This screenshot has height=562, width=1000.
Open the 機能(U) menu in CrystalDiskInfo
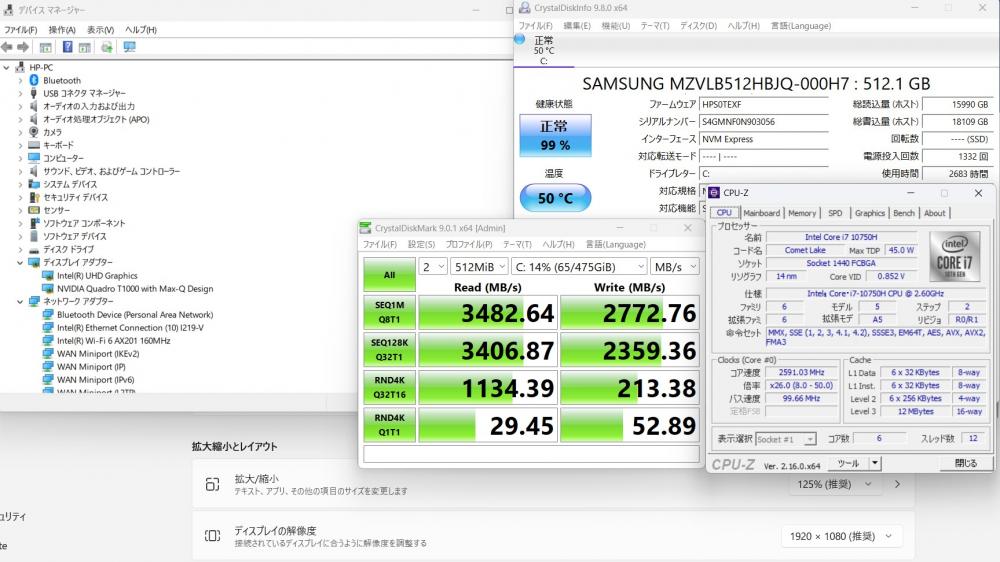pyautogui.click(x=615, y=26)
